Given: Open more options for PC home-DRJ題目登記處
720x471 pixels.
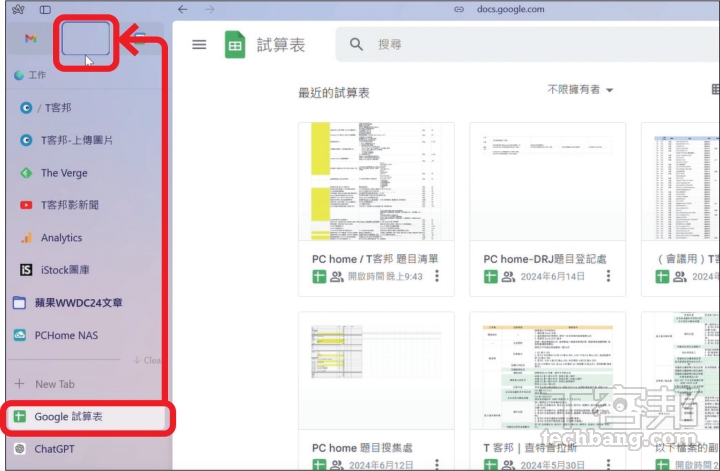Looking at the screenshot, I should tap(608, 276).
